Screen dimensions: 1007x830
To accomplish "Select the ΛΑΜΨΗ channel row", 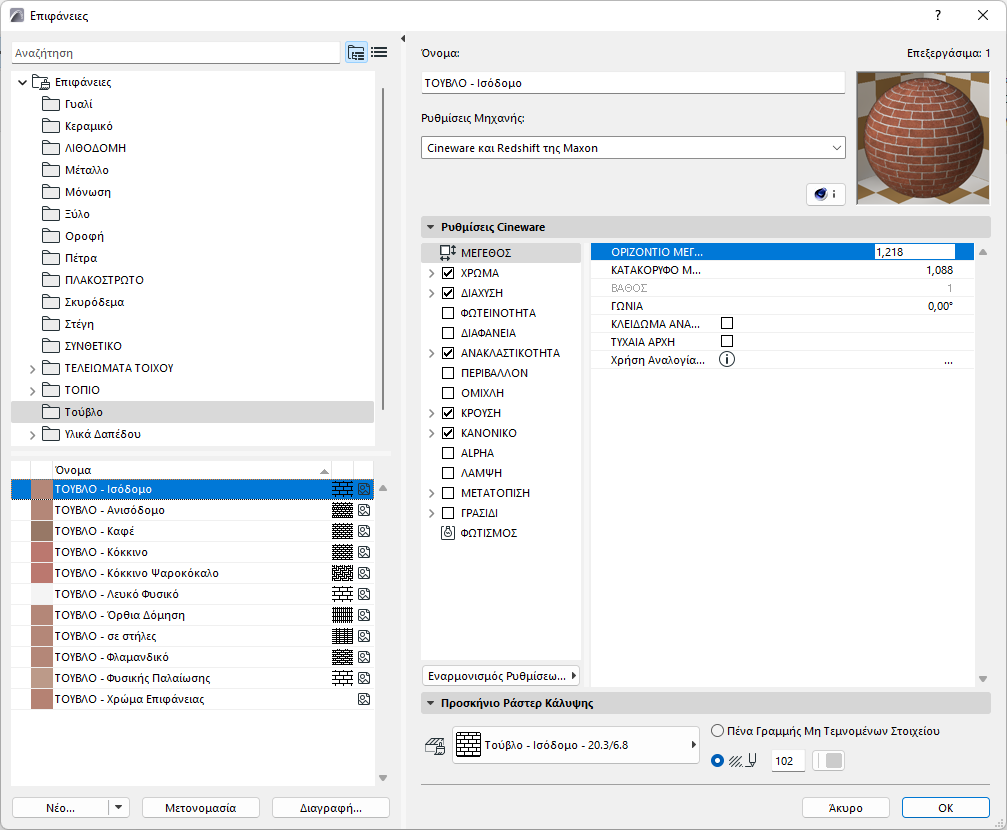I will [x=501, y=473].
